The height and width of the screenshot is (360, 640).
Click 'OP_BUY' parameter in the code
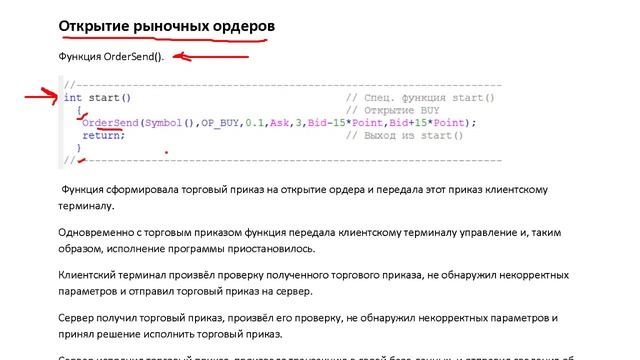pyautogui.click(x=220, y=123)
